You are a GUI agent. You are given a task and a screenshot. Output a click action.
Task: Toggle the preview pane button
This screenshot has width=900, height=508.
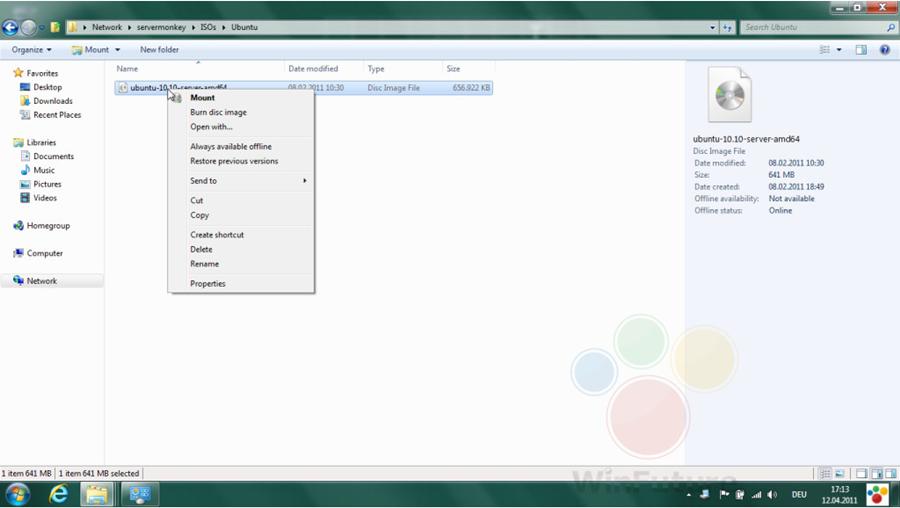pyautogui.click(x=861, y=50)
